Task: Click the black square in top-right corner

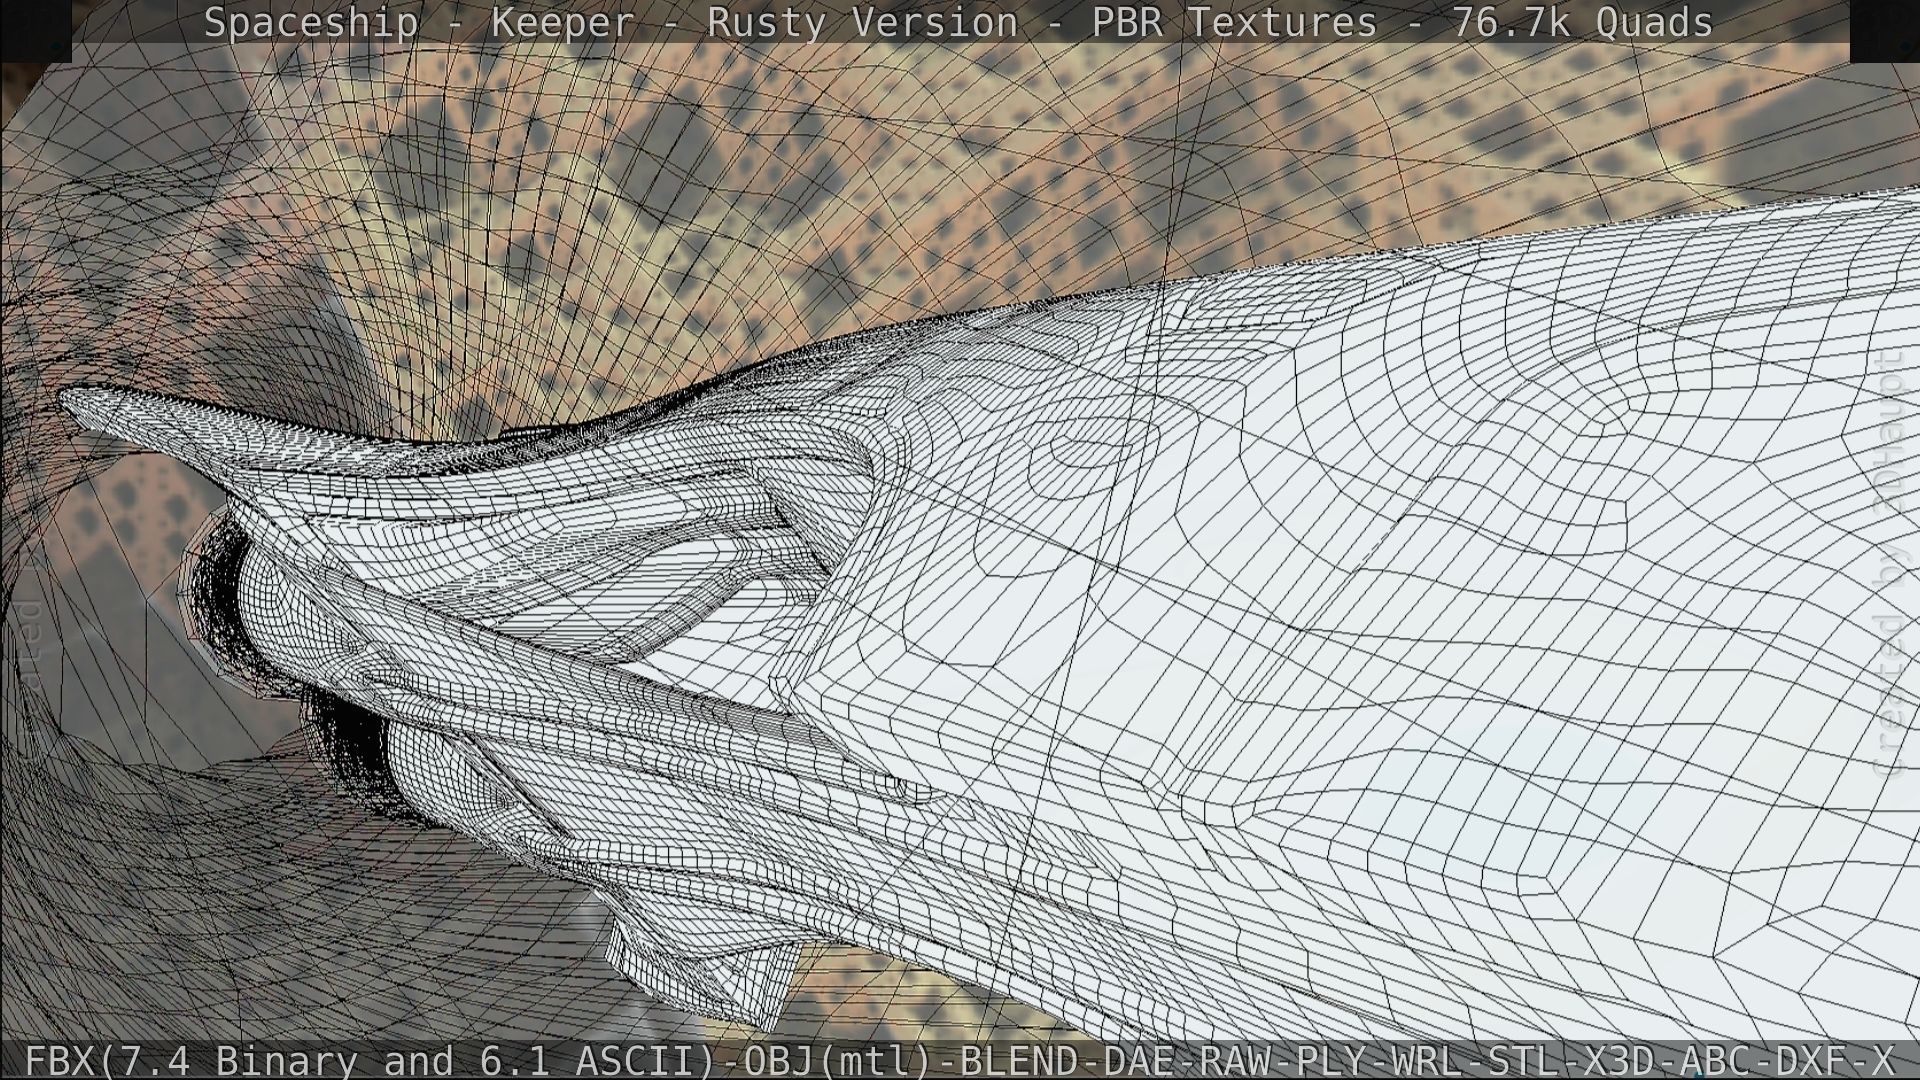Action: point(1884,30)
